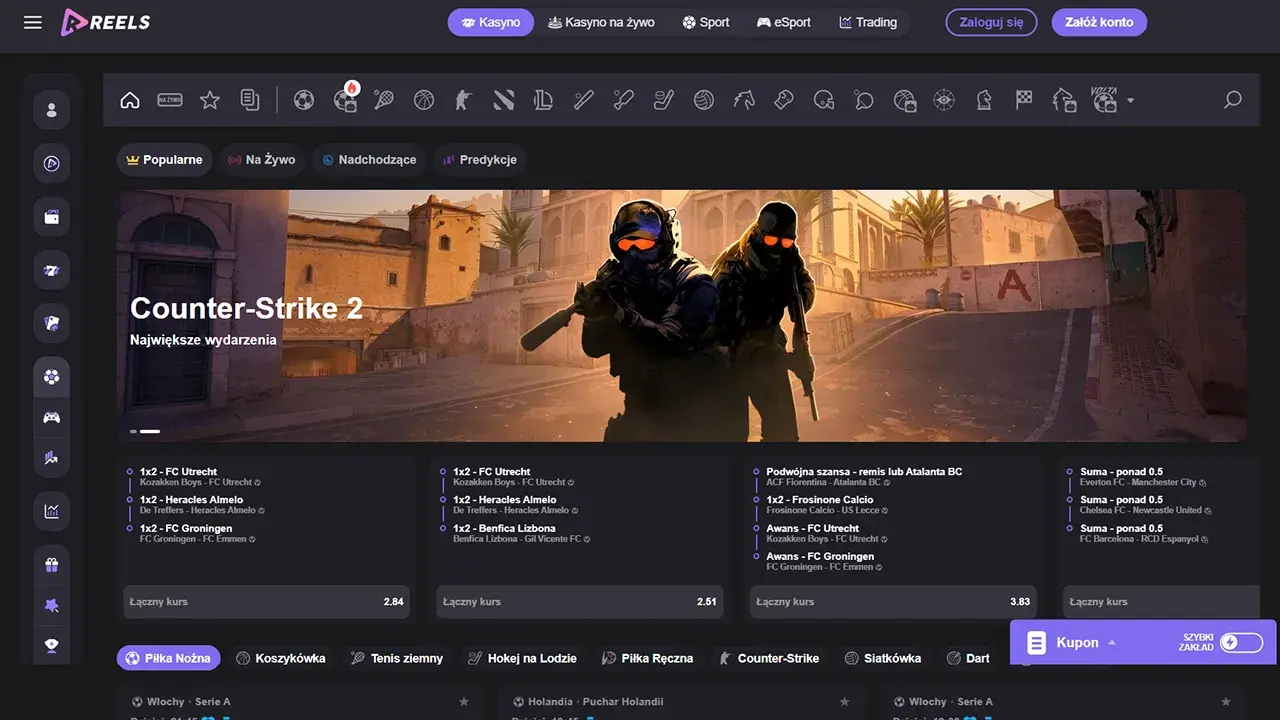Image resolution: width=1280 pixels, height=720 pixels.
Task: Choose the Counter-Strike soldier icon in the toolbar
Action: click(x=463, y=100)
